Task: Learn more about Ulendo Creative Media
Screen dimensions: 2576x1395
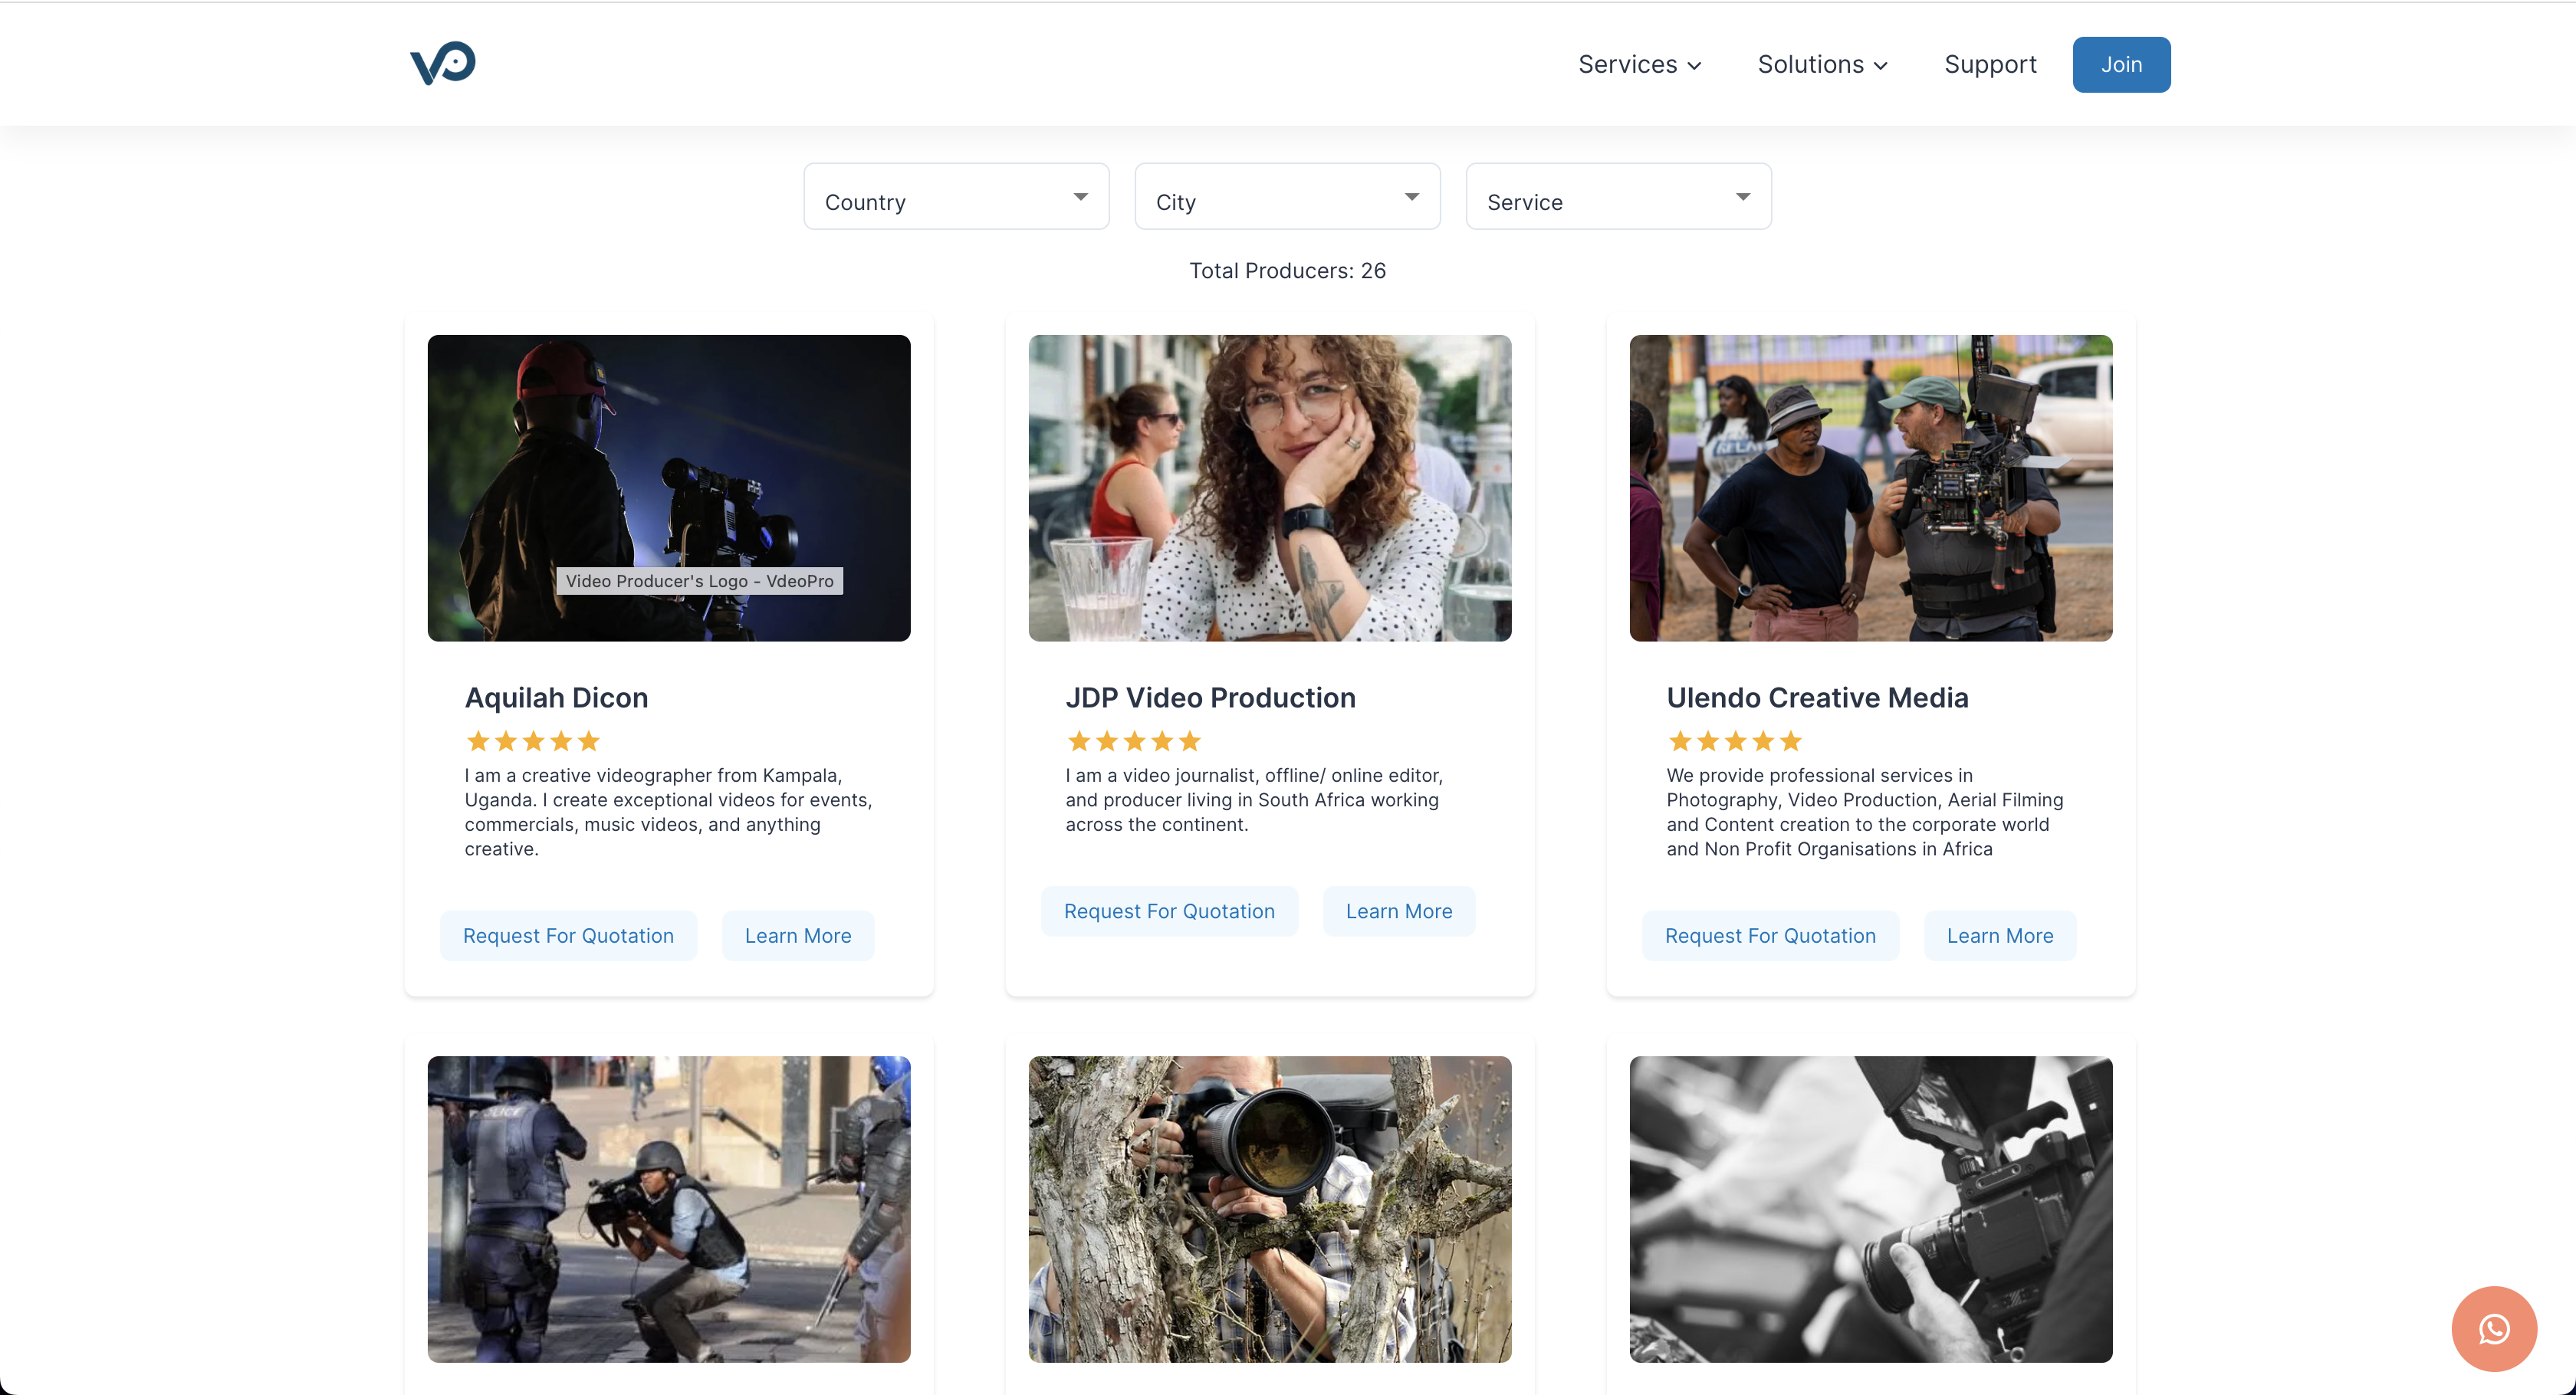Action: click(2000, 935)
